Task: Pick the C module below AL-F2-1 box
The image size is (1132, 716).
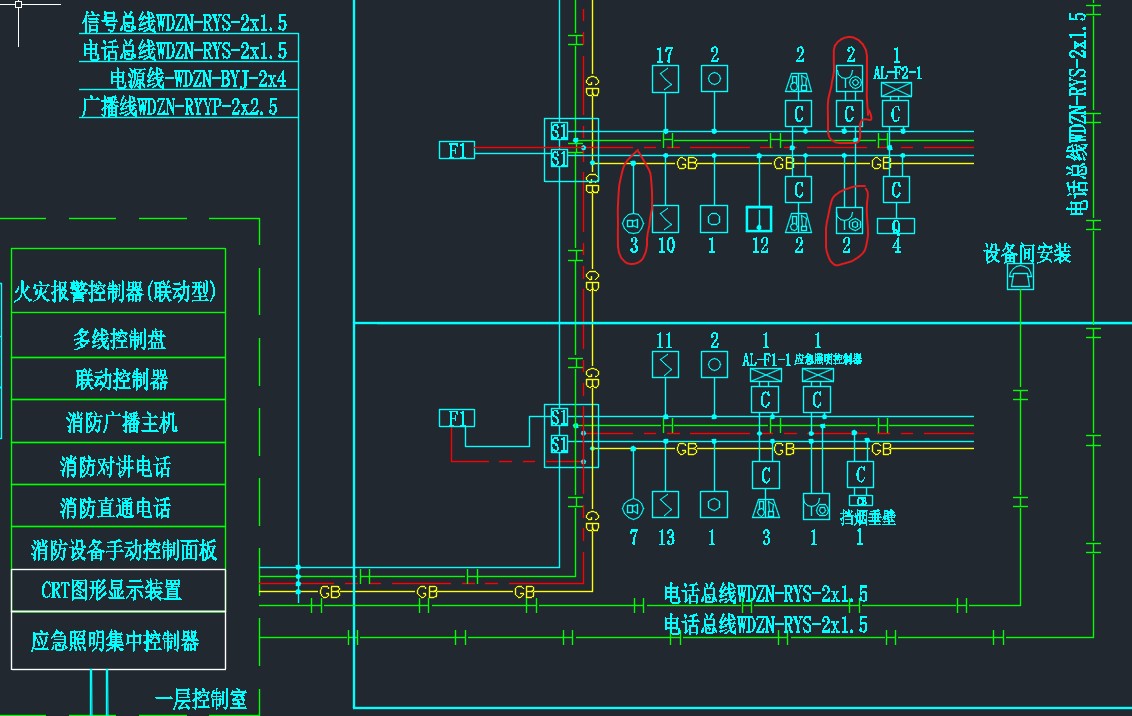Action: pos(895,114)
